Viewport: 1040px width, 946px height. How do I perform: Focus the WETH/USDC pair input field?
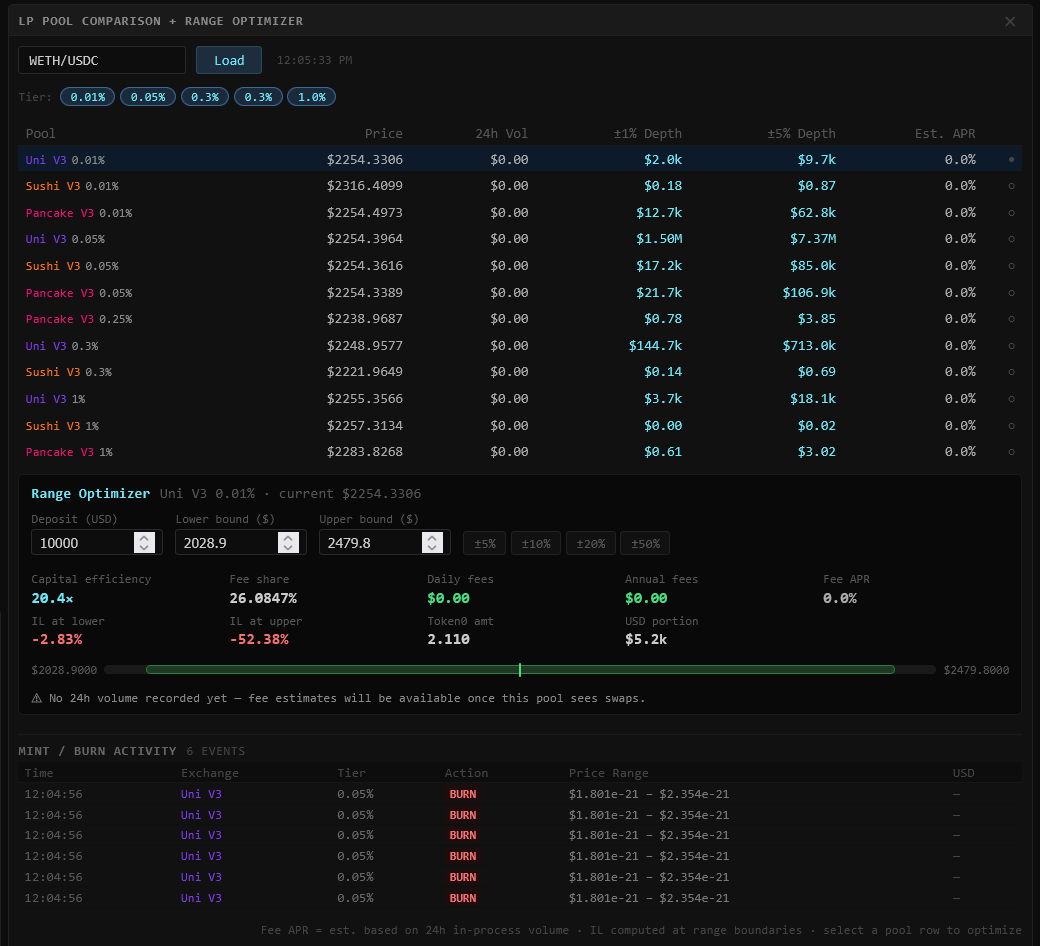(x=101, y=60)
